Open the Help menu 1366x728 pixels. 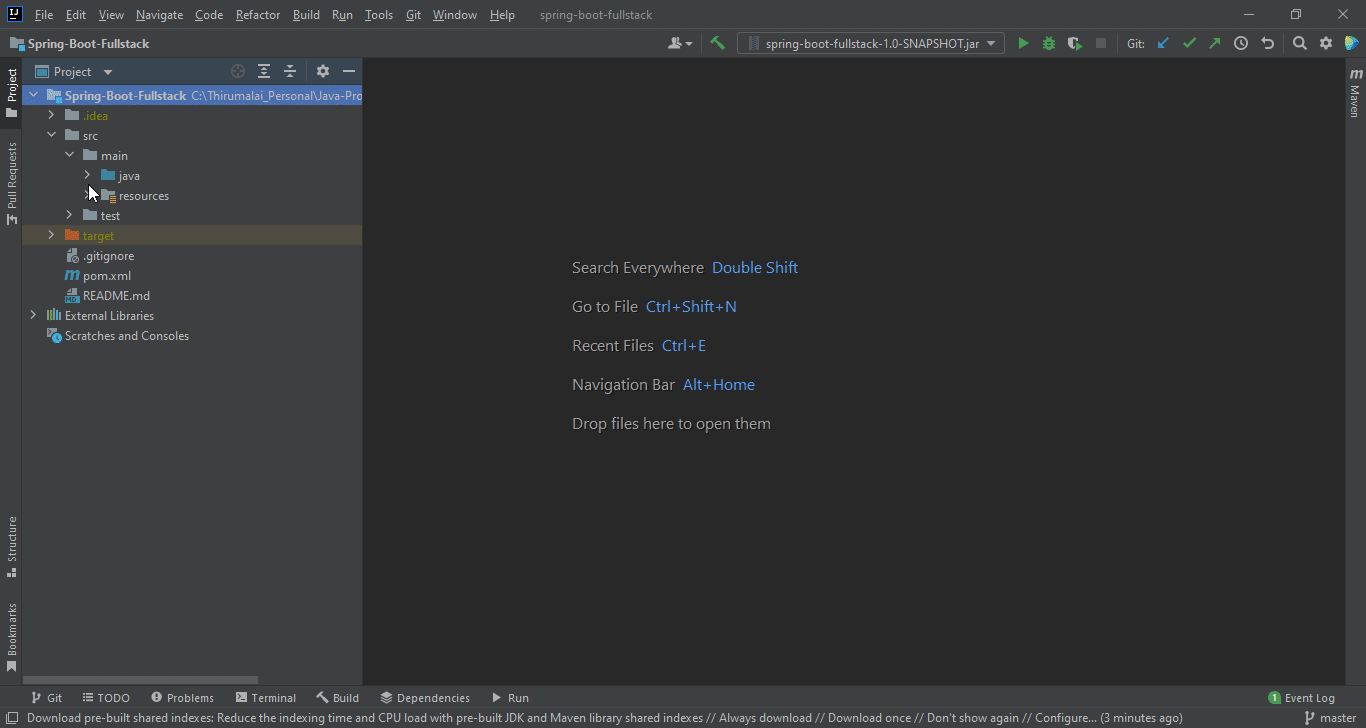[503, 15]
